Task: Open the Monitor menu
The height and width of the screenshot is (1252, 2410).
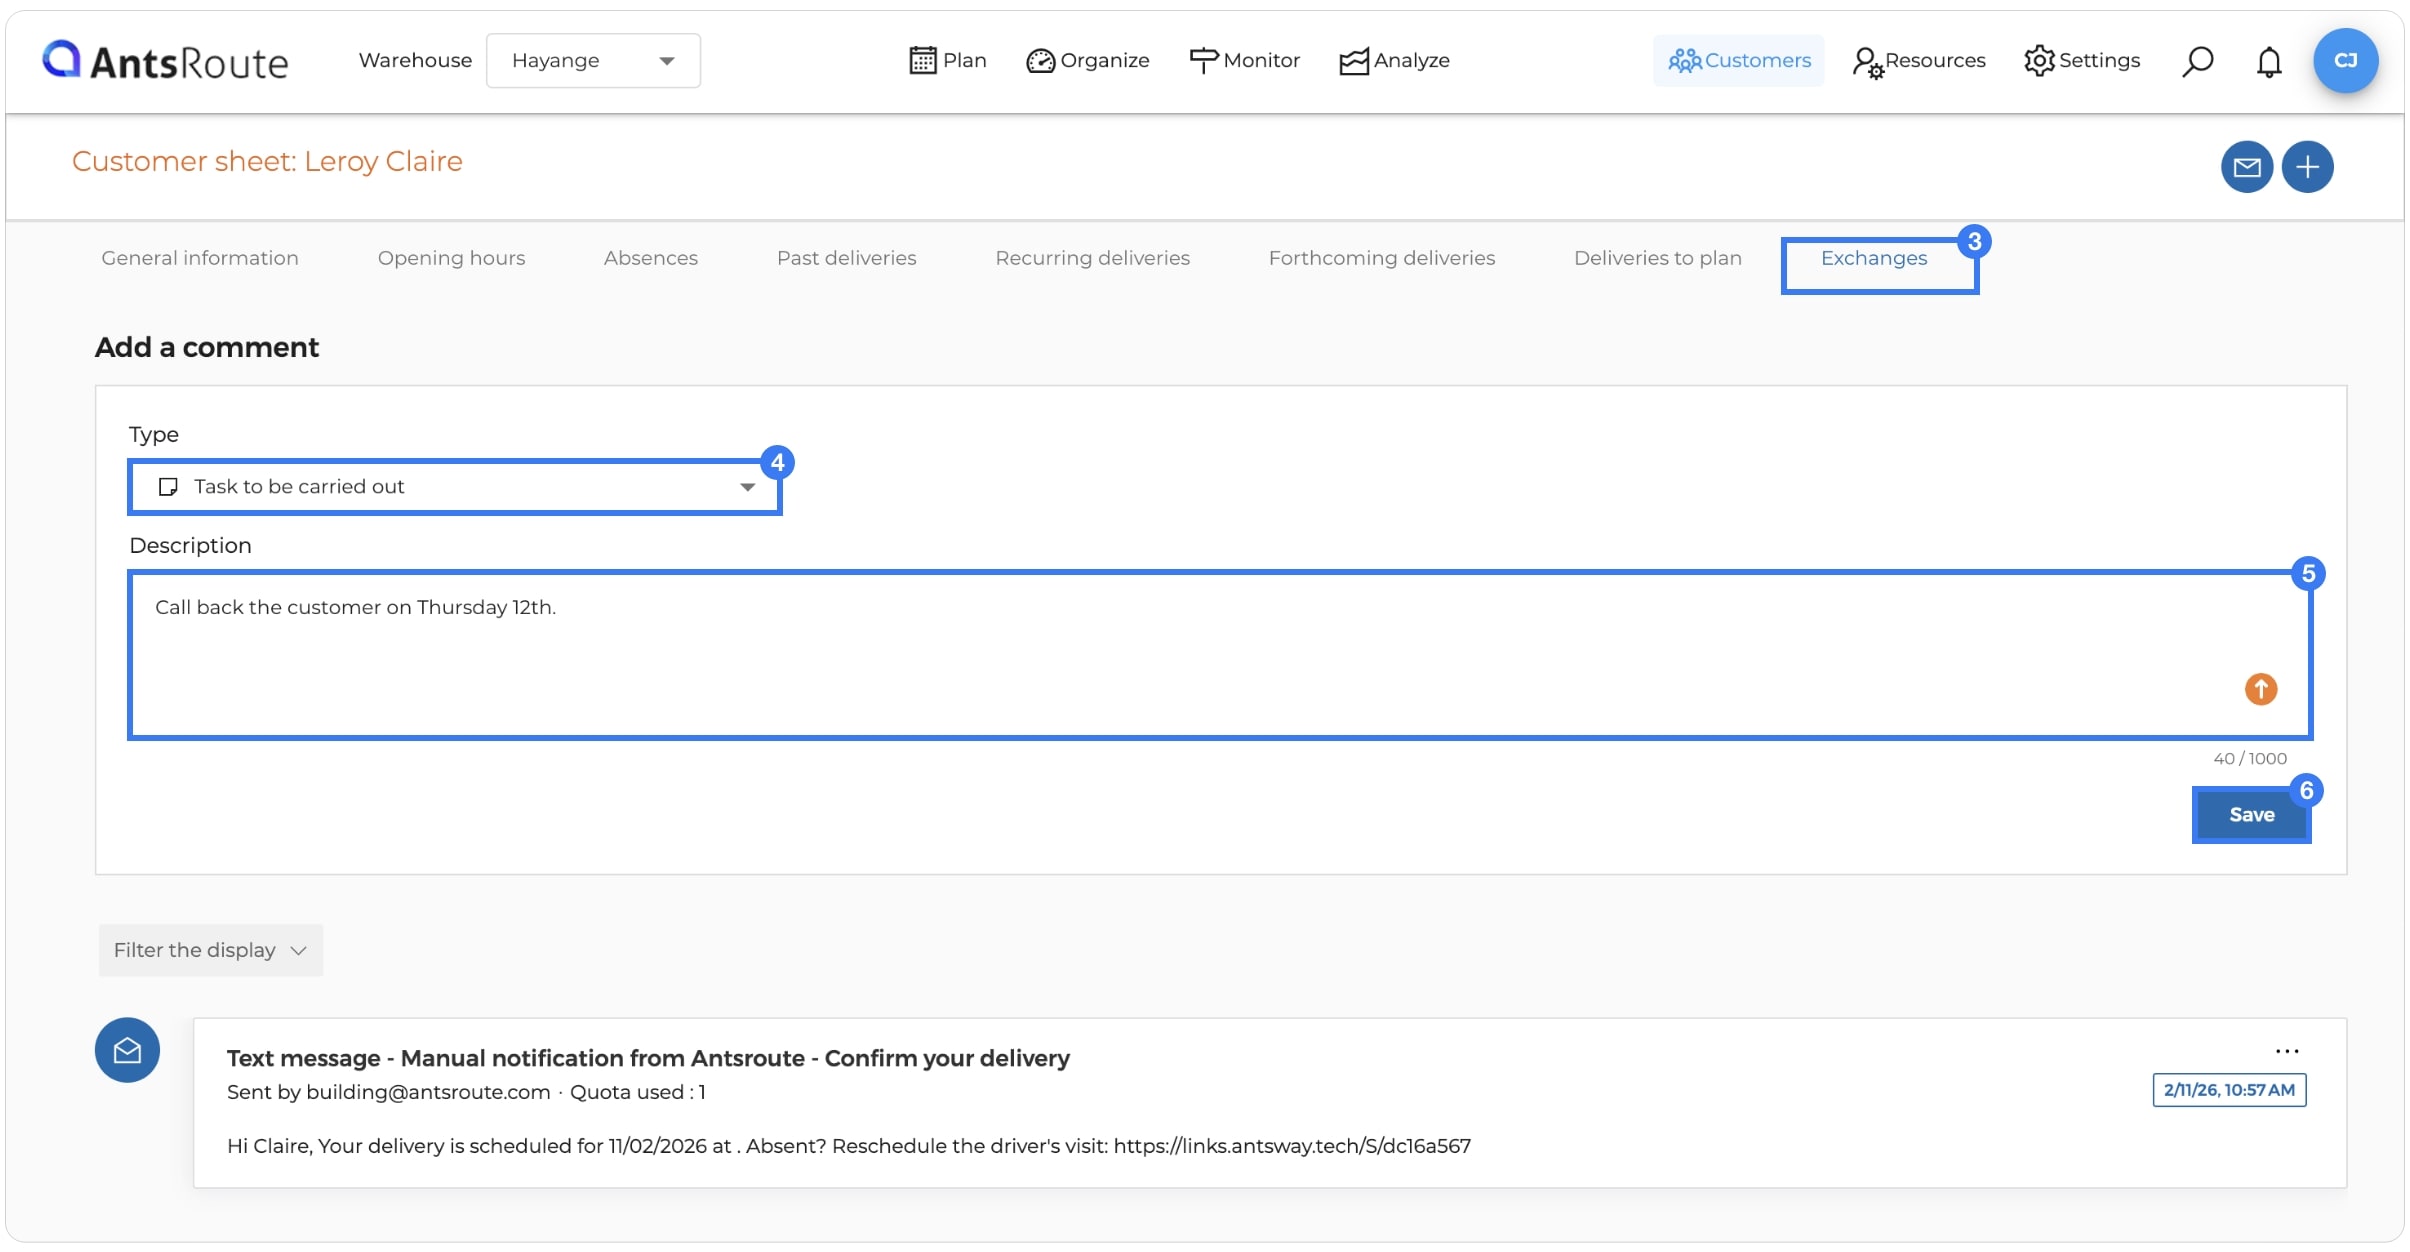Action: 1244,61
